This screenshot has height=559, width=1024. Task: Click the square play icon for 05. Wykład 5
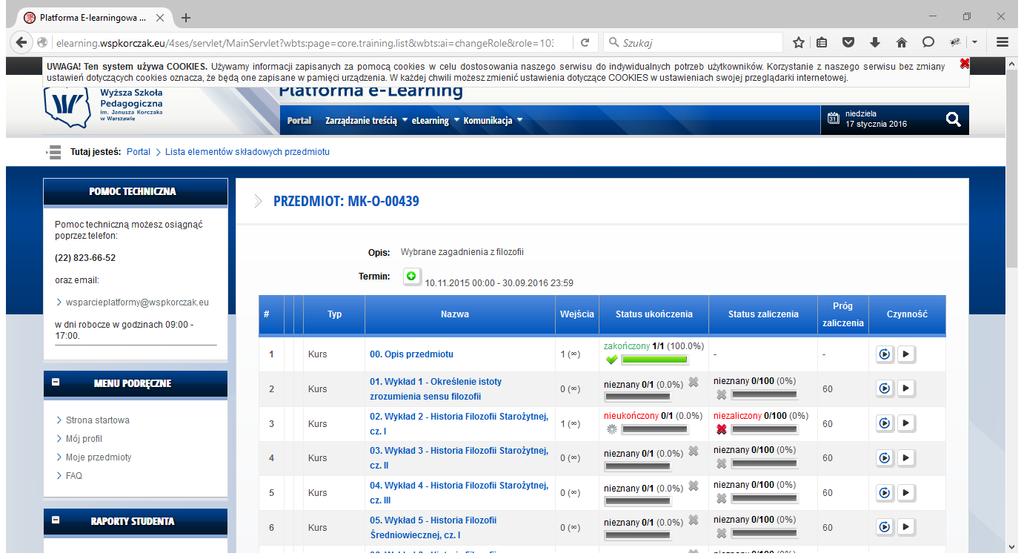pyautogui.click(x=906, y=527)
